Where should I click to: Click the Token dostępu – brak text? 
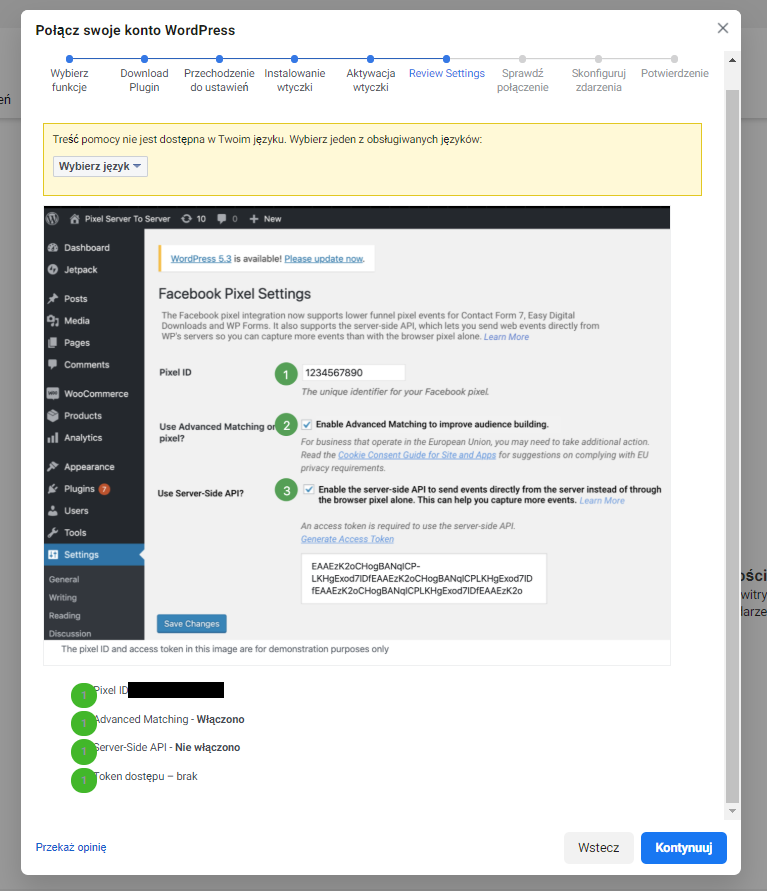tap(145, 776)
